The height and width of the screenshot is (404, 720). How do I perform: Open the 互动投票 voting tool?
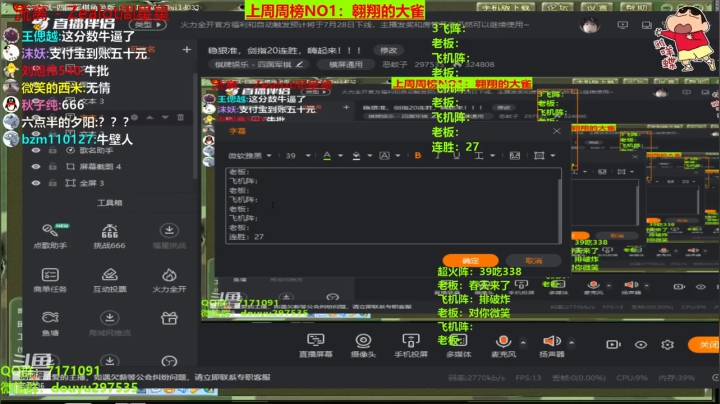[x=109, y=280]
